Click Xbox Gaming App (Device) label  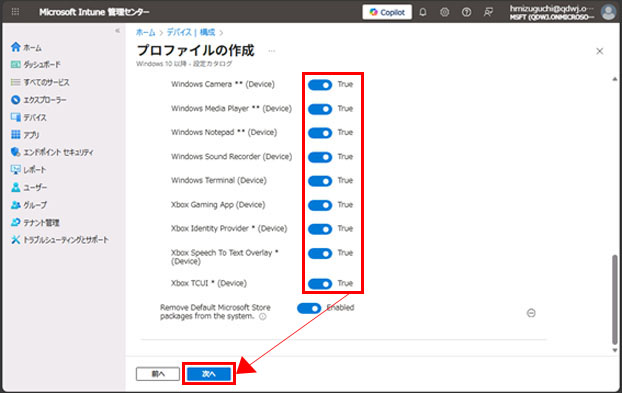(218, 205)
